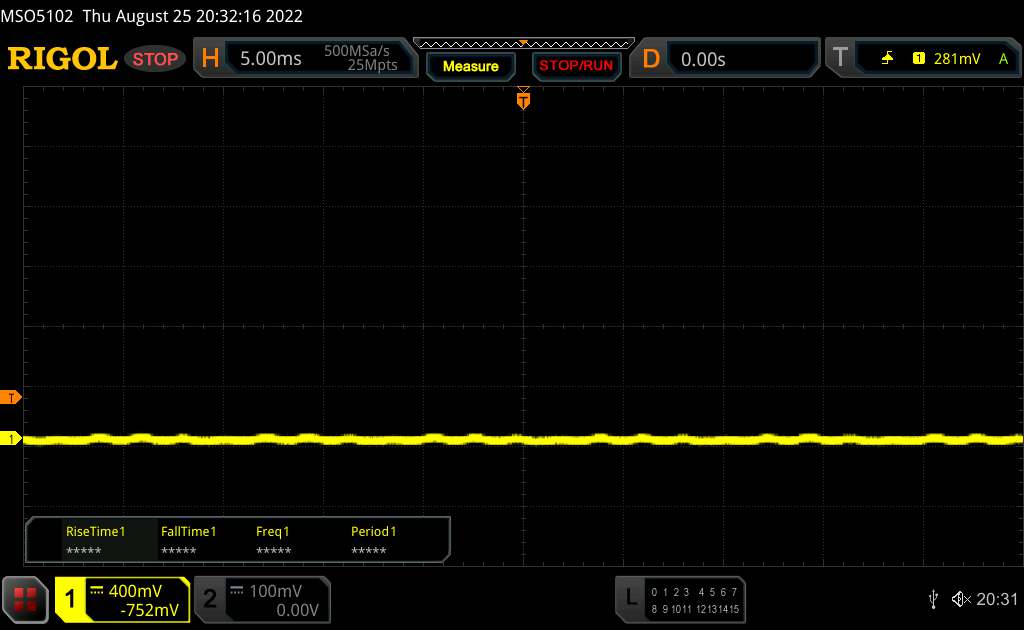This screenshot has height=630, width=1024.
Task: Click the 281mV trigger level value
Action: pos(957,59)
